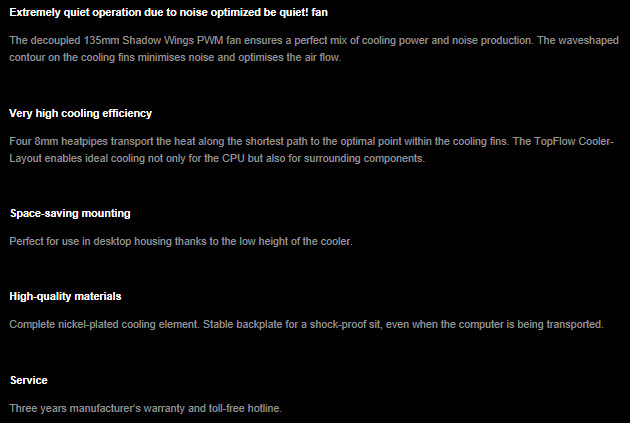The image size is (630, 423).
Task: Click the 'TopFlow Cooler-' text
Action: [574, 142]
